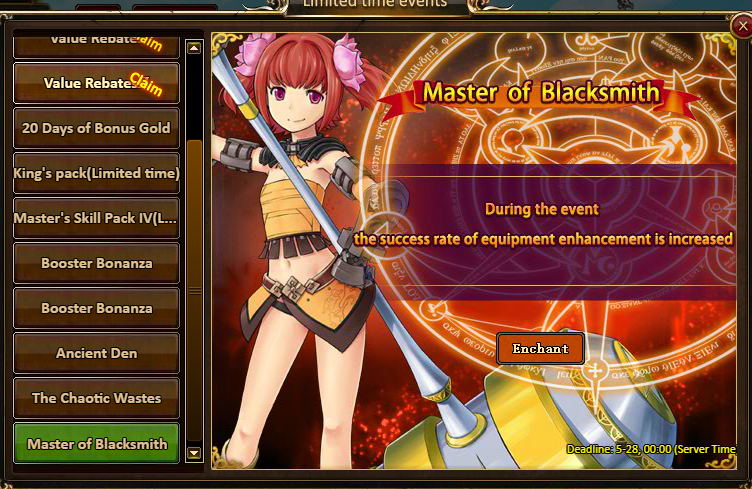Click the scroll up arrow in event list
Screen dimensions: 752x489
click(194, 48)
